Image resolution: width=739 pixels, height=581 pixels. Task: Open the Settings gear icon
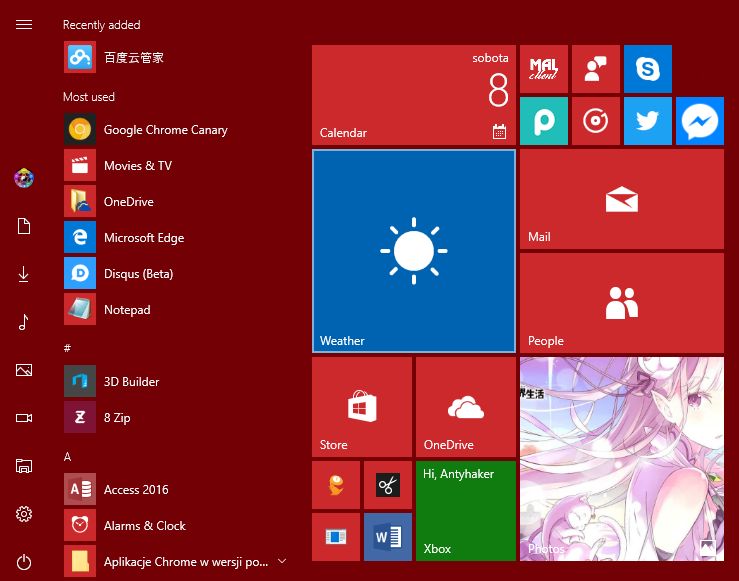coord(24,514)
